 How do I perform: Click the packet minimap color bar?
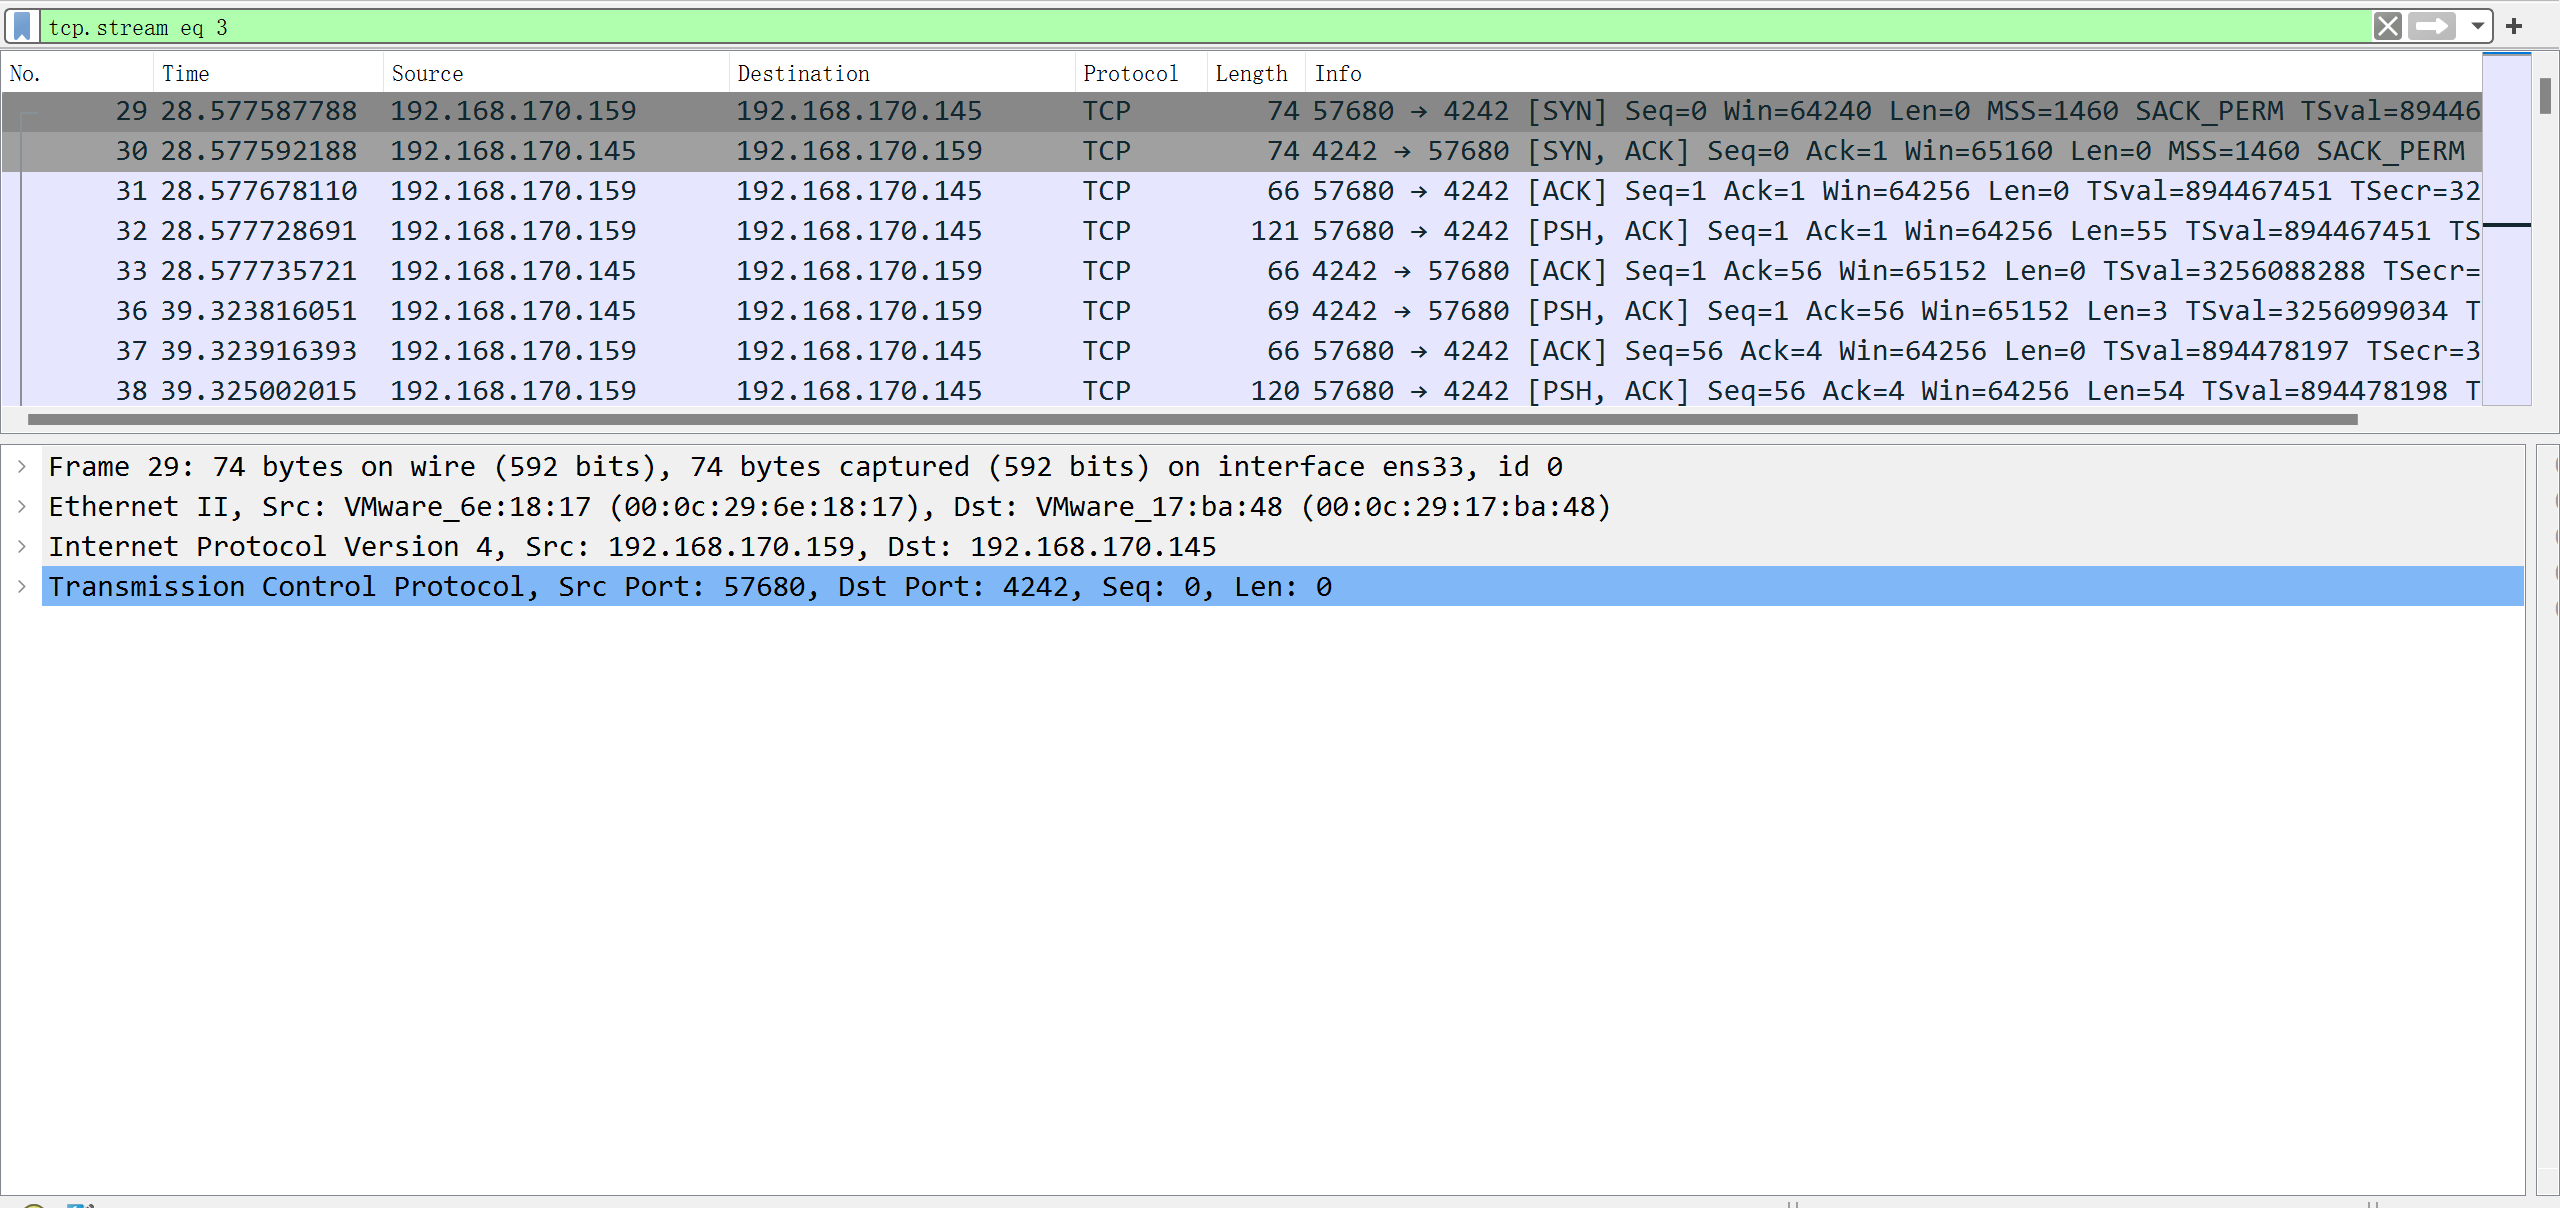pos(2506,230)
